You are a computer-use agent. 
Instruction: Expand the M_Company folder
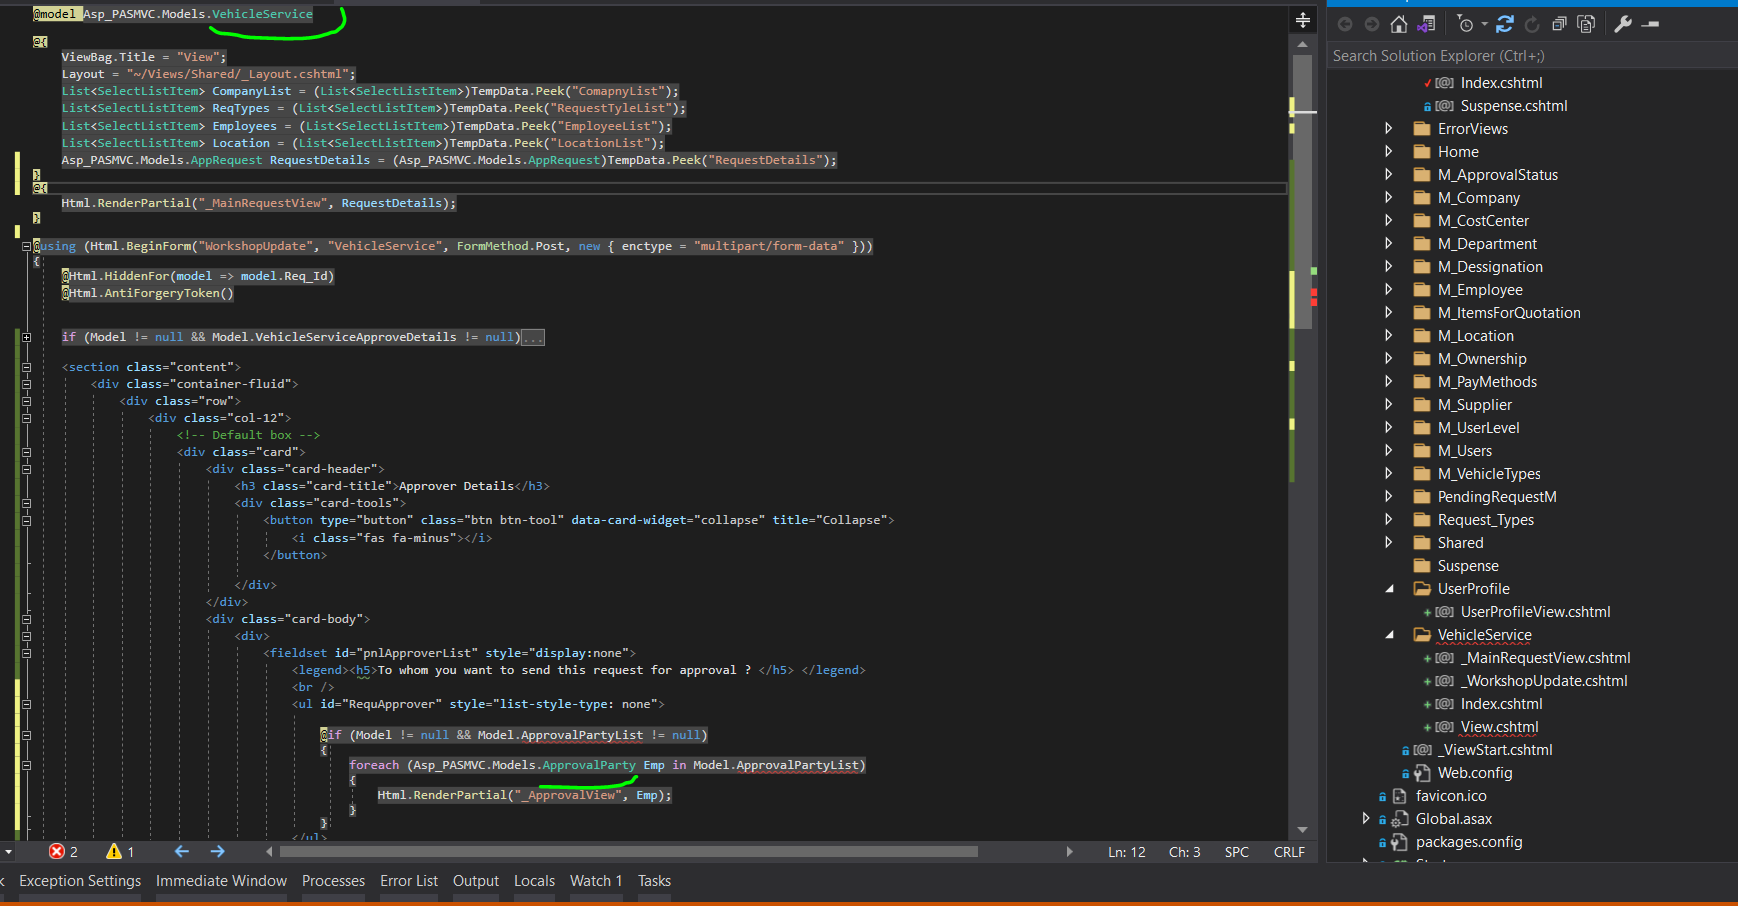tap(1388, 198)
